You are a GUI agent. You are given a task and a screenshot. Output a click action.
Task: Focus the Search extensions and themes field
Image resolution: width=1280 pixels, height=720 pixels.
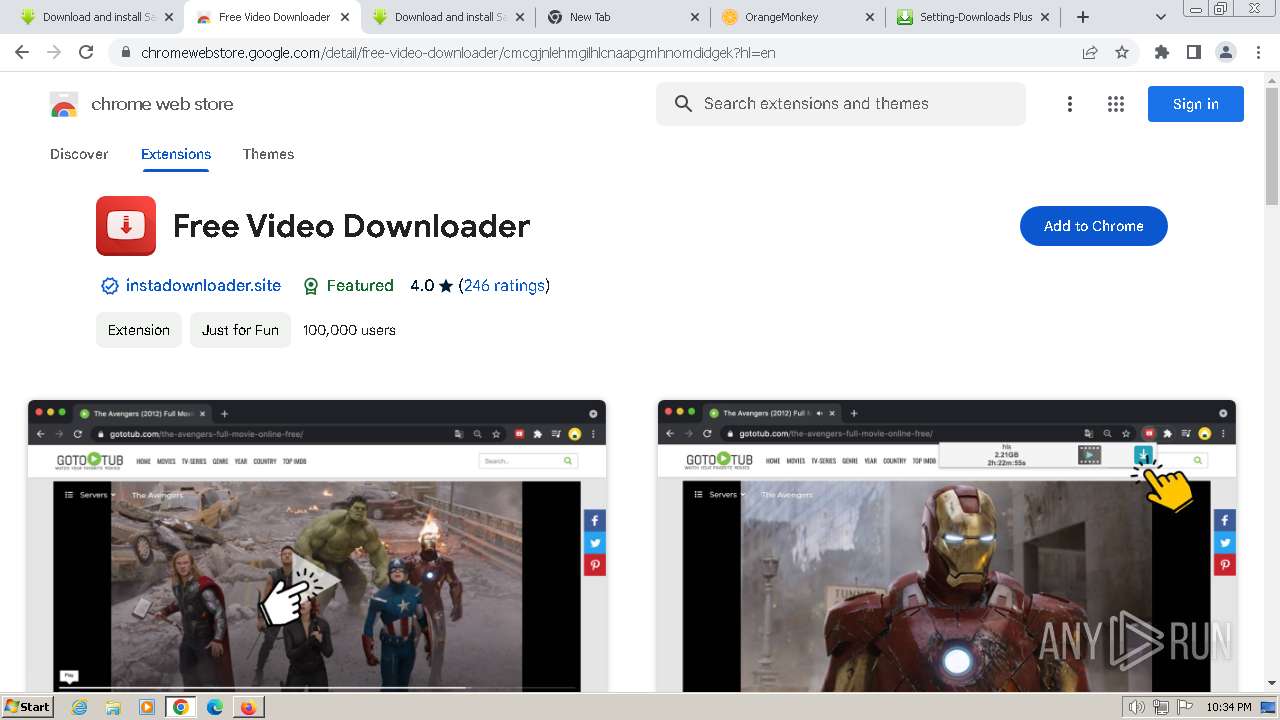tap(841, 104)
